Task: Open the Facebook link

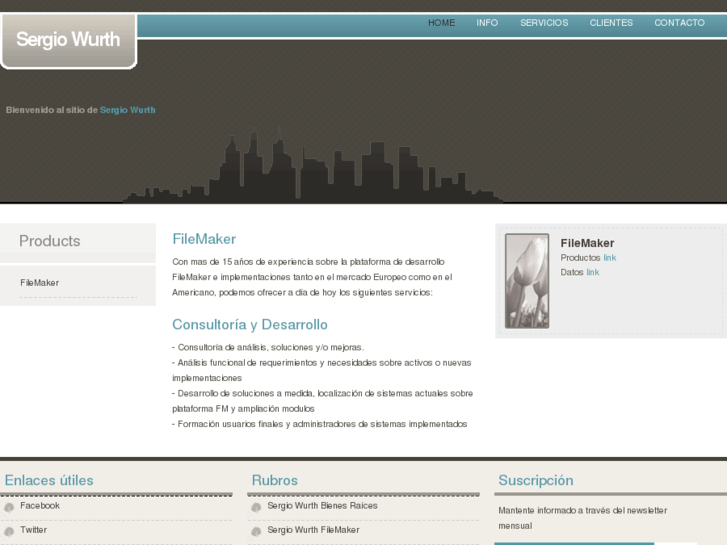Action: [x=40, y=506]
